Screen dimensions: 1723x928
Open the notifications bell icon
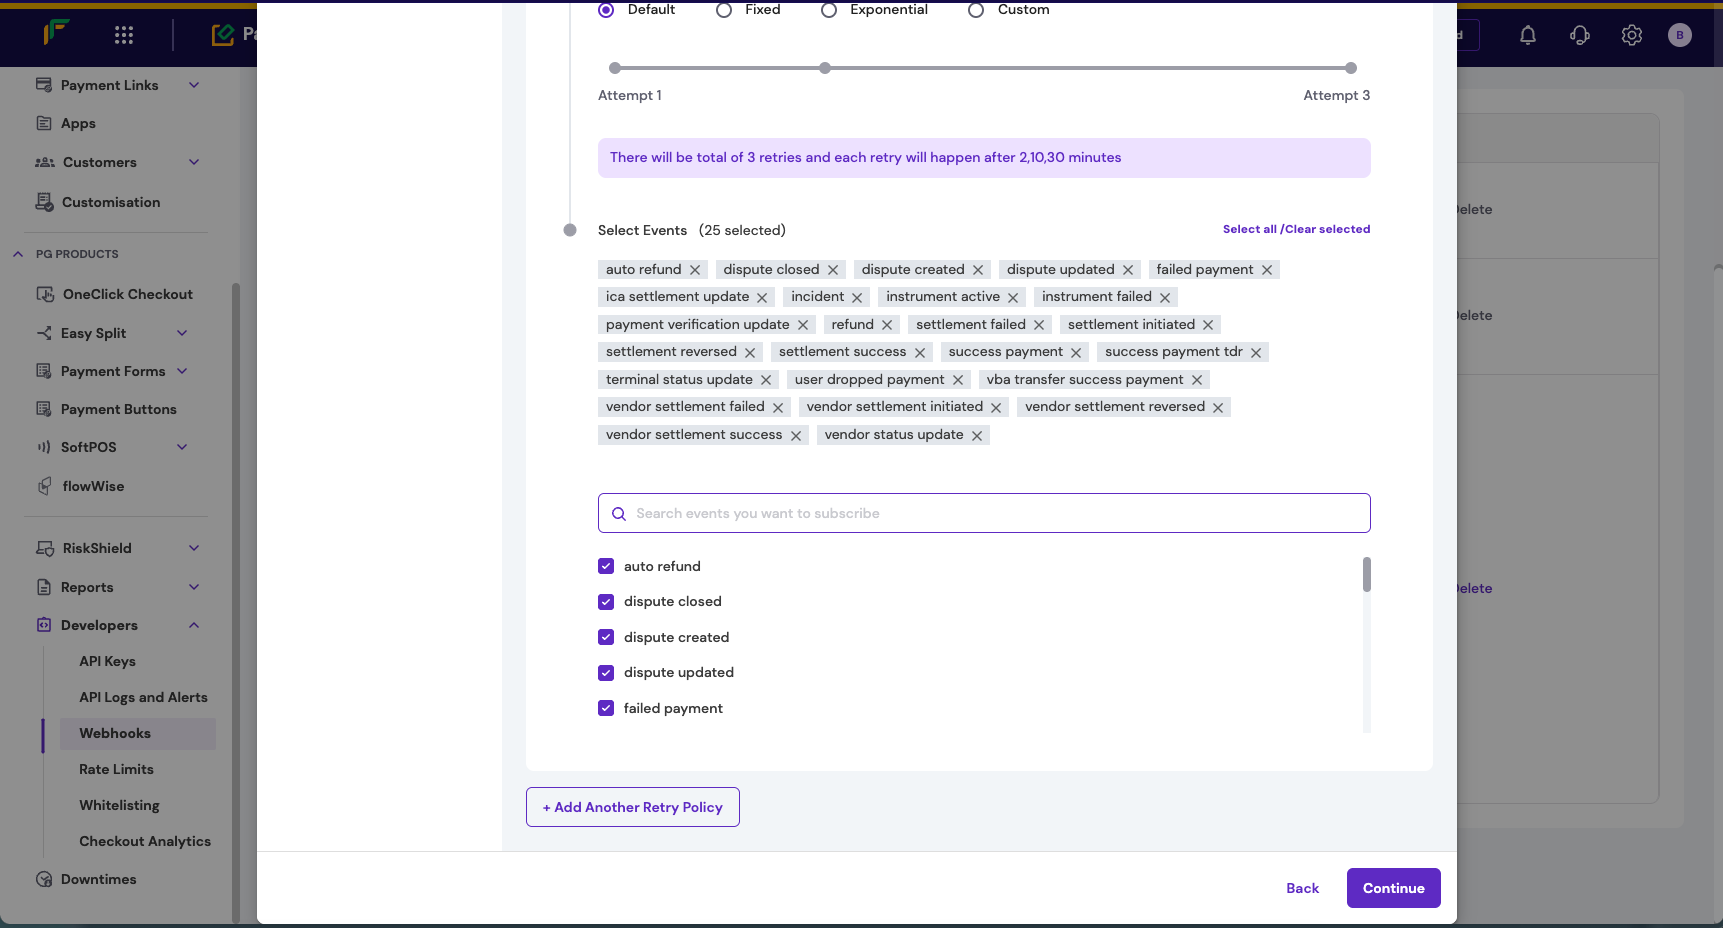click(x=1527, y=35)
